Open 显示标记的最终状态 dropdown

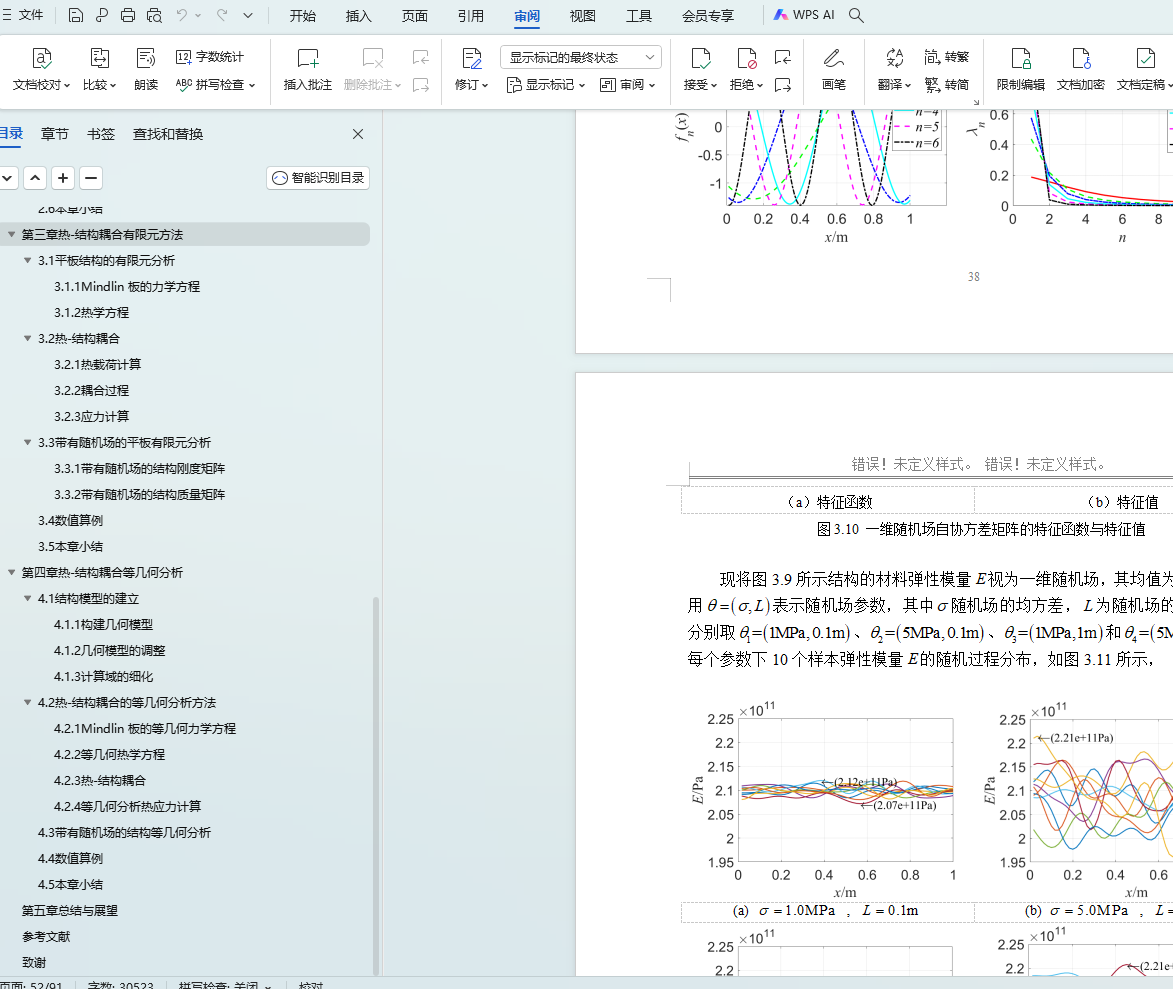coord(581,58)
